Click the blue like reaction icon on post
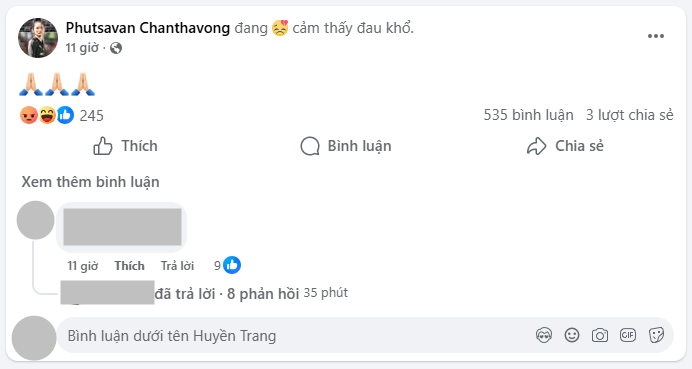 65,115
